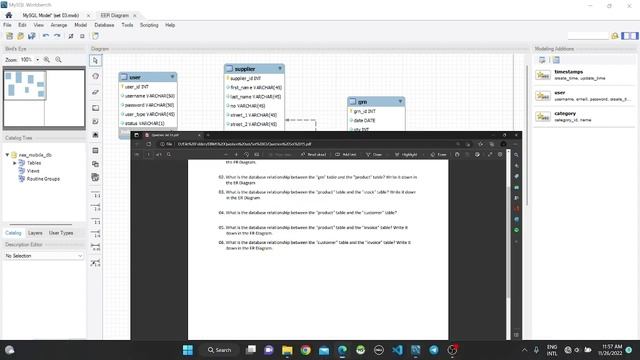Screen dimensions: 640x360
Task: Expand the Tables node in Catalog Tree
Action: tap(15, 163)
